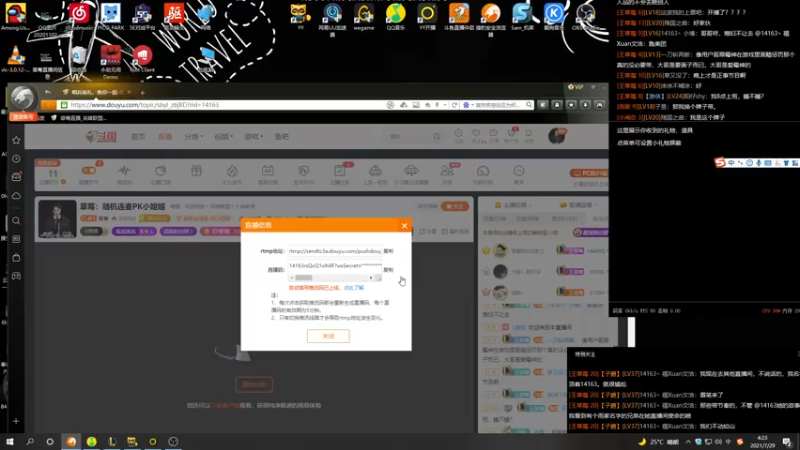Open Windows taskbar search
The width and height of the screenshot is (800, 450).
point(30,441)
